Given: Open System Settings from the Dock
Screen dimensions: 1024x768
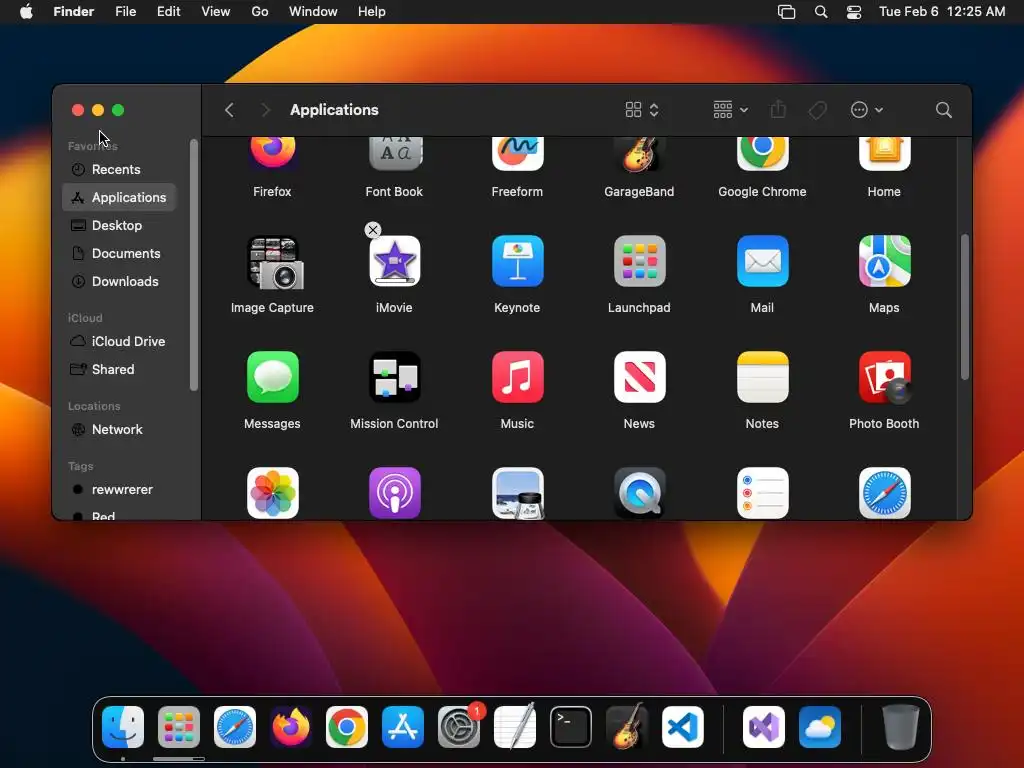Looking at the screenshot, I should pos(458,727).
